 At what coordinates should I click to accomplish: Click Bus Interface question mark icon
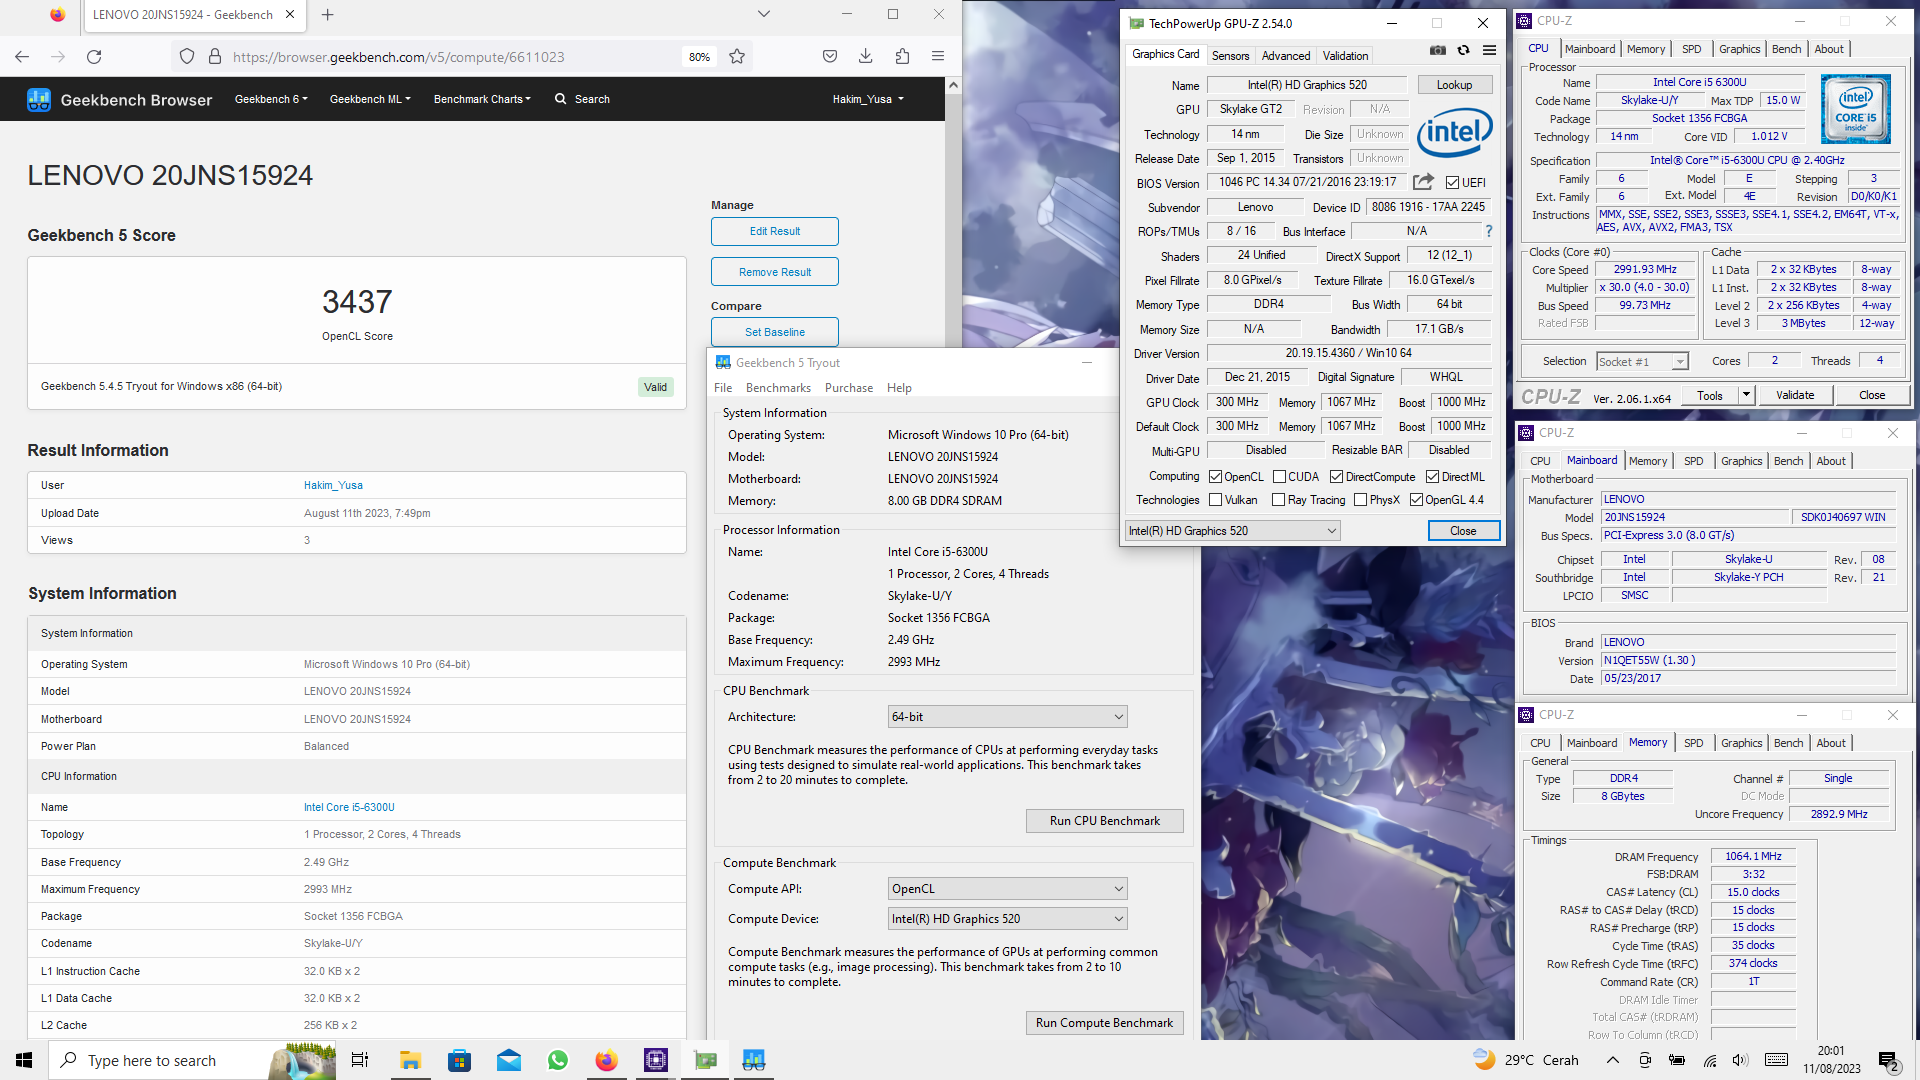tap(1488, 231)
